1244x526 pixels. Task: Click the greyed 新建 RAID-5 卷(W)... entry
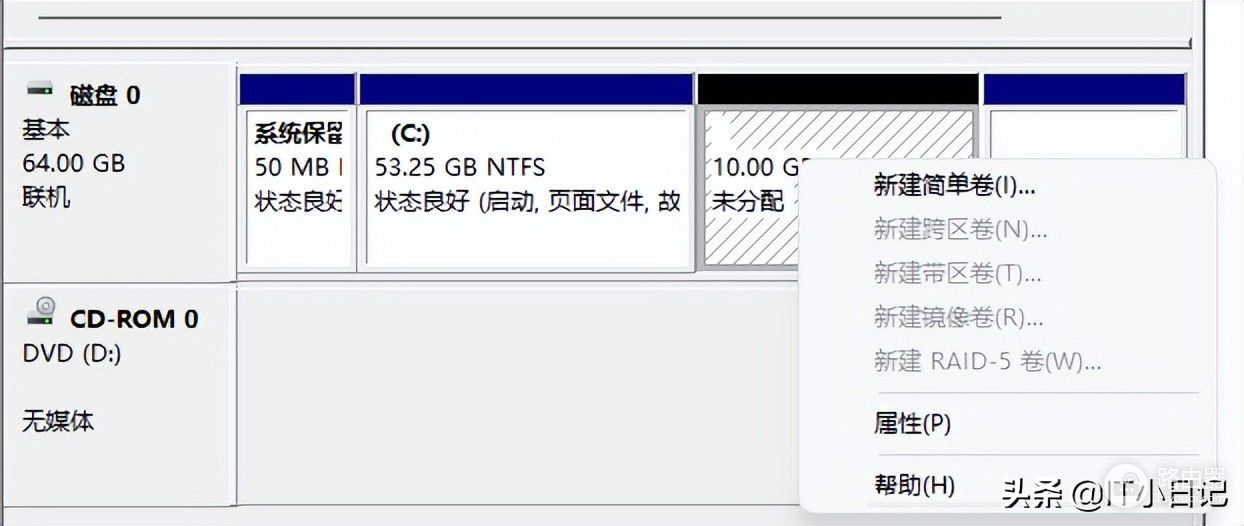(x=987, y=361)
